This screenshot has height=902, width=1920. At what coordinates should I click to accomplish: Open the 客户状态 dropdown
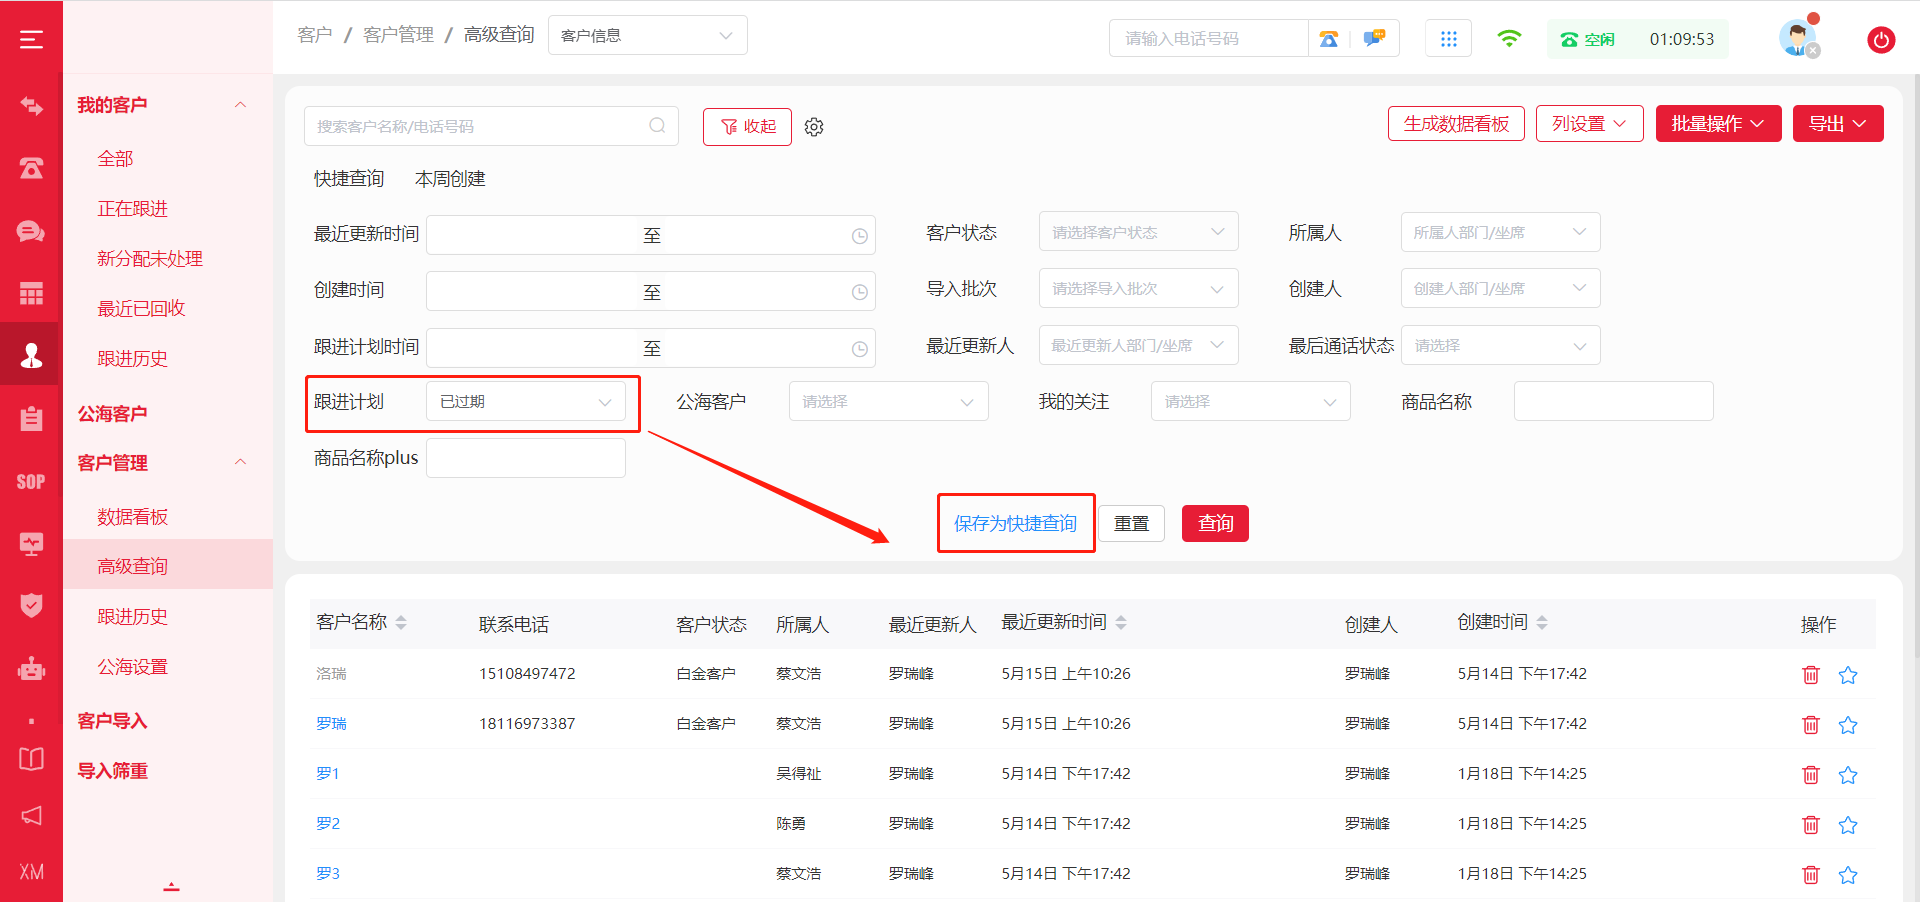coord(1138,232)
